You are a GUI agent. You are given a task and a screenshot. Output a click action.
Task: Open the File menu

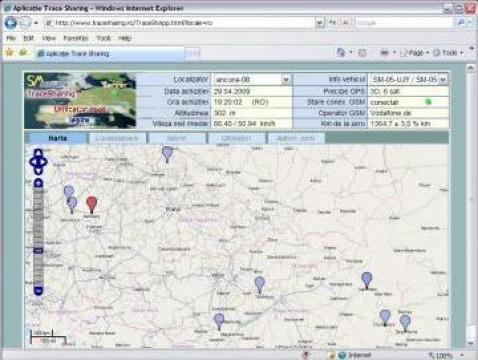click(x=11, y=38)
